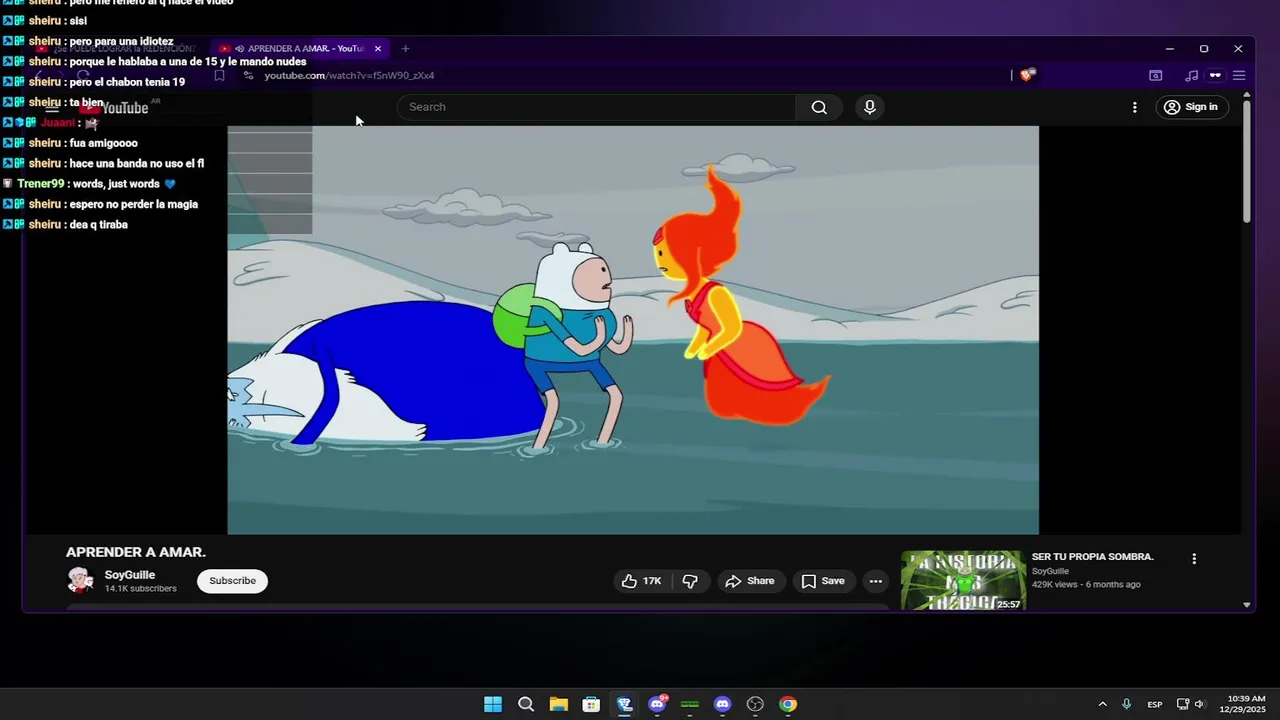Click the video title APRENDER A AMAR.

coord(136,552)
